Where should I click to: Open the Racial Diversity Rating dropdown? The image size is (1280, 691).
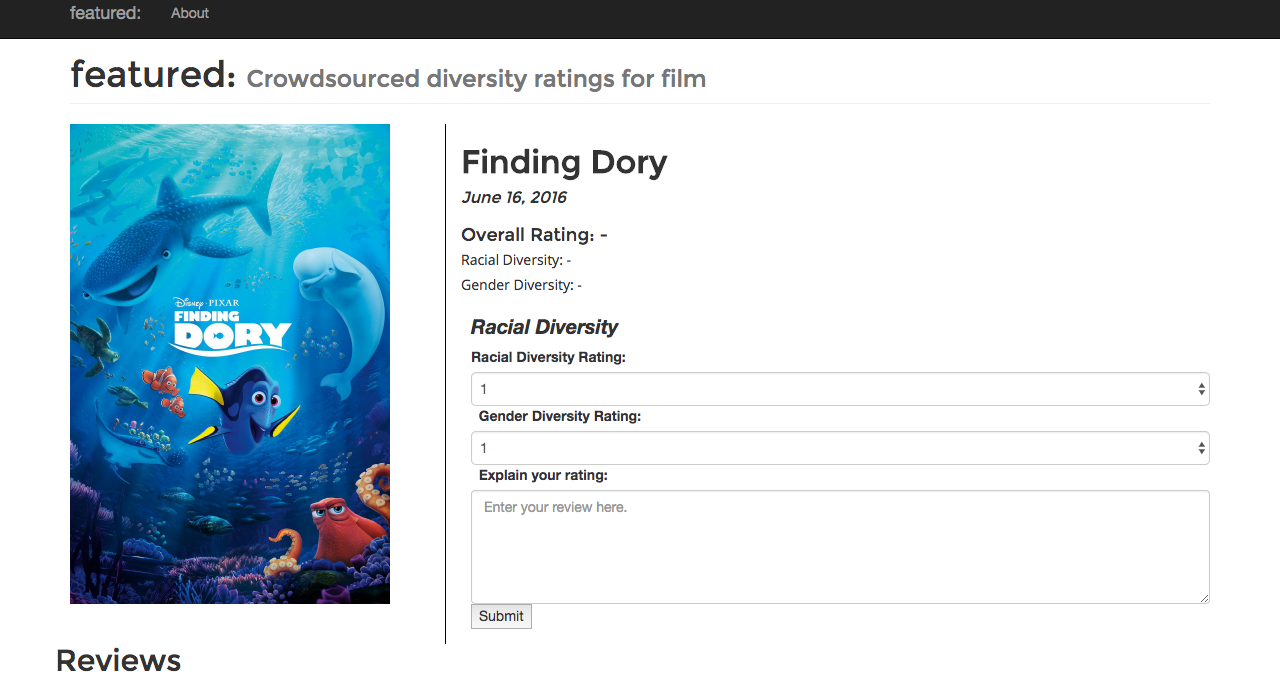pos(840,389)
